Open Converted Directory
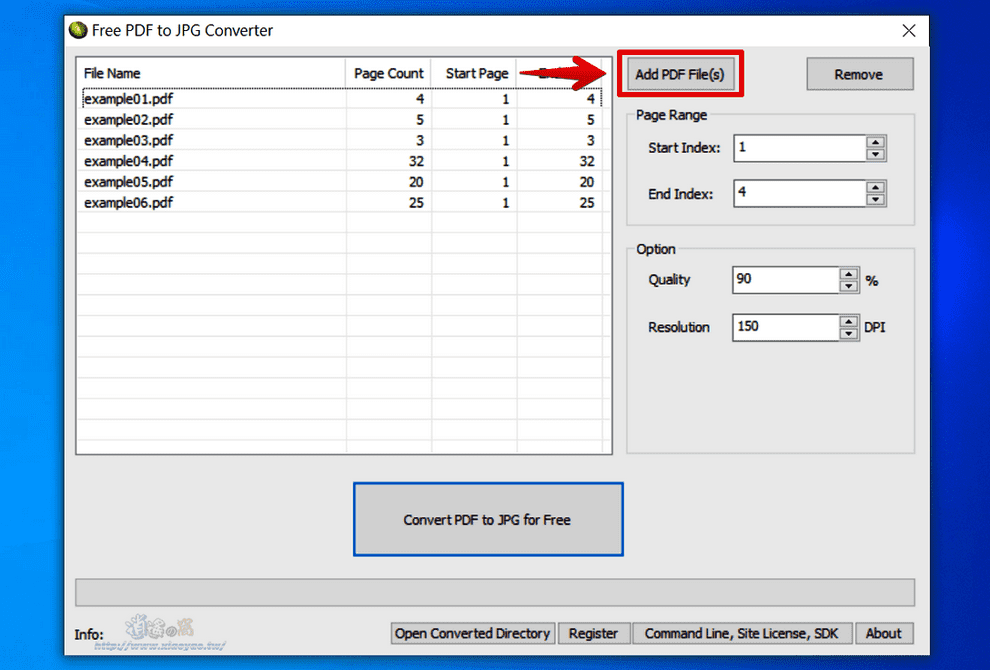Screen dimensions: 990x670 point(472,633)
